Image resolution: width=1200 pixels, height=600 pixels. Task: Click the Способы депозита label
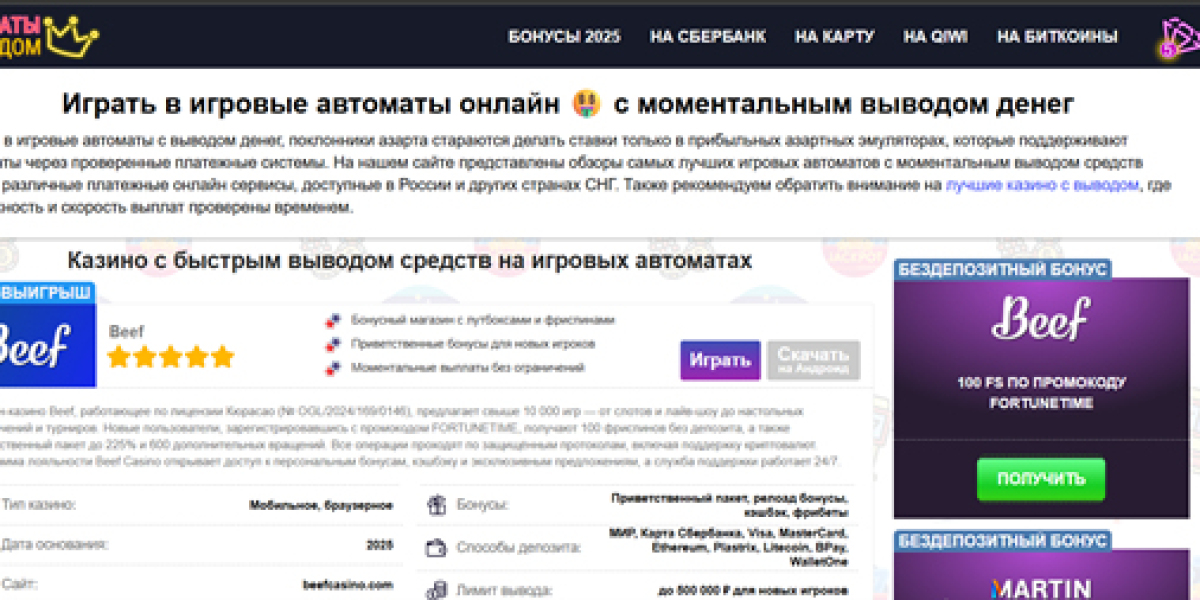(x=518, y=548)
